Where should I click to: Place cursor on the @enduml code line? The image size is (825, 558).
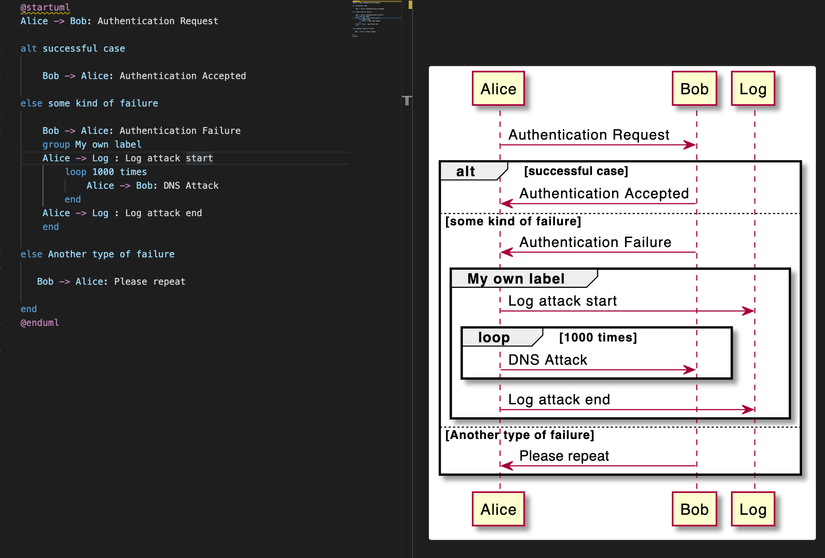(39, 323)
